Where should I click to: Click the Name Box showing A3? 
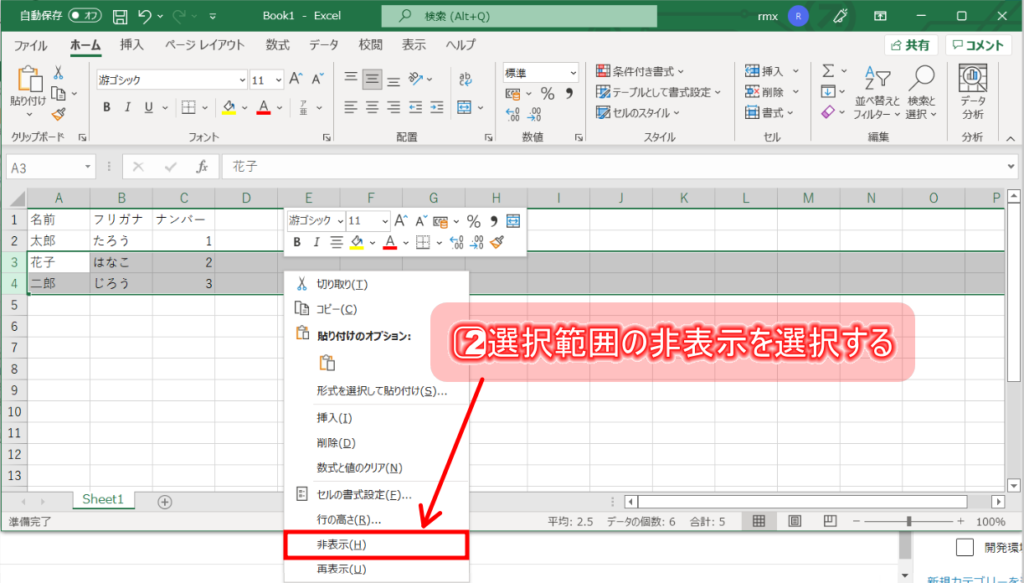pos(45,167)
